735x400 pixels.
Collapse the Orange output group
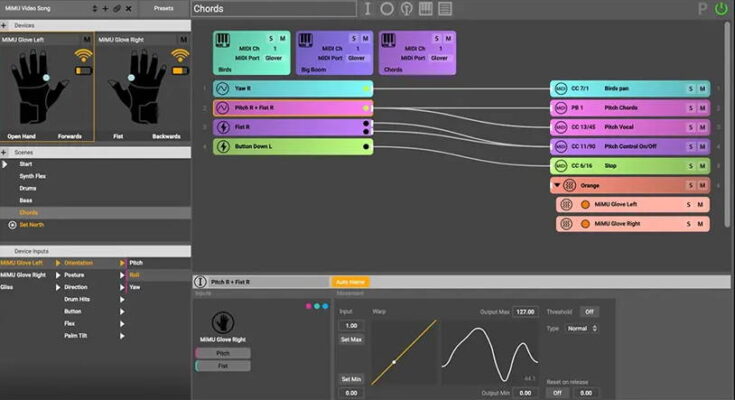tap(556, 185)
